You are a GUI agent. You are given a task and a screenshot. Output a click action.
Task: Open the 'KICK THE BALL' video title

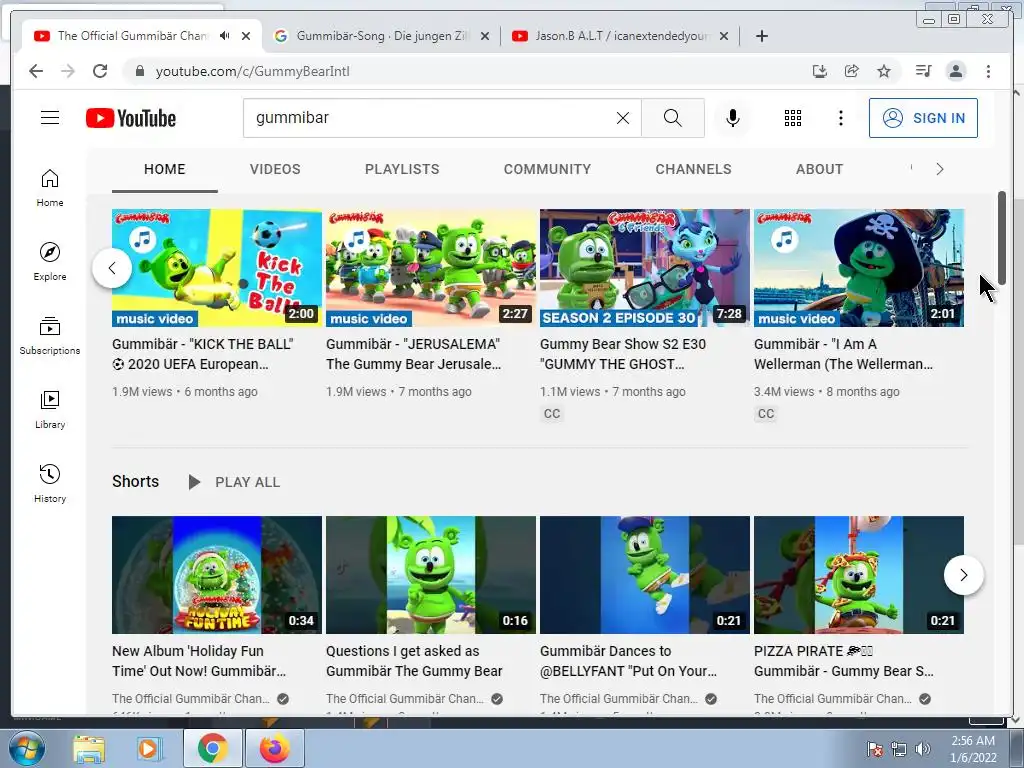[x=202, y=354]
